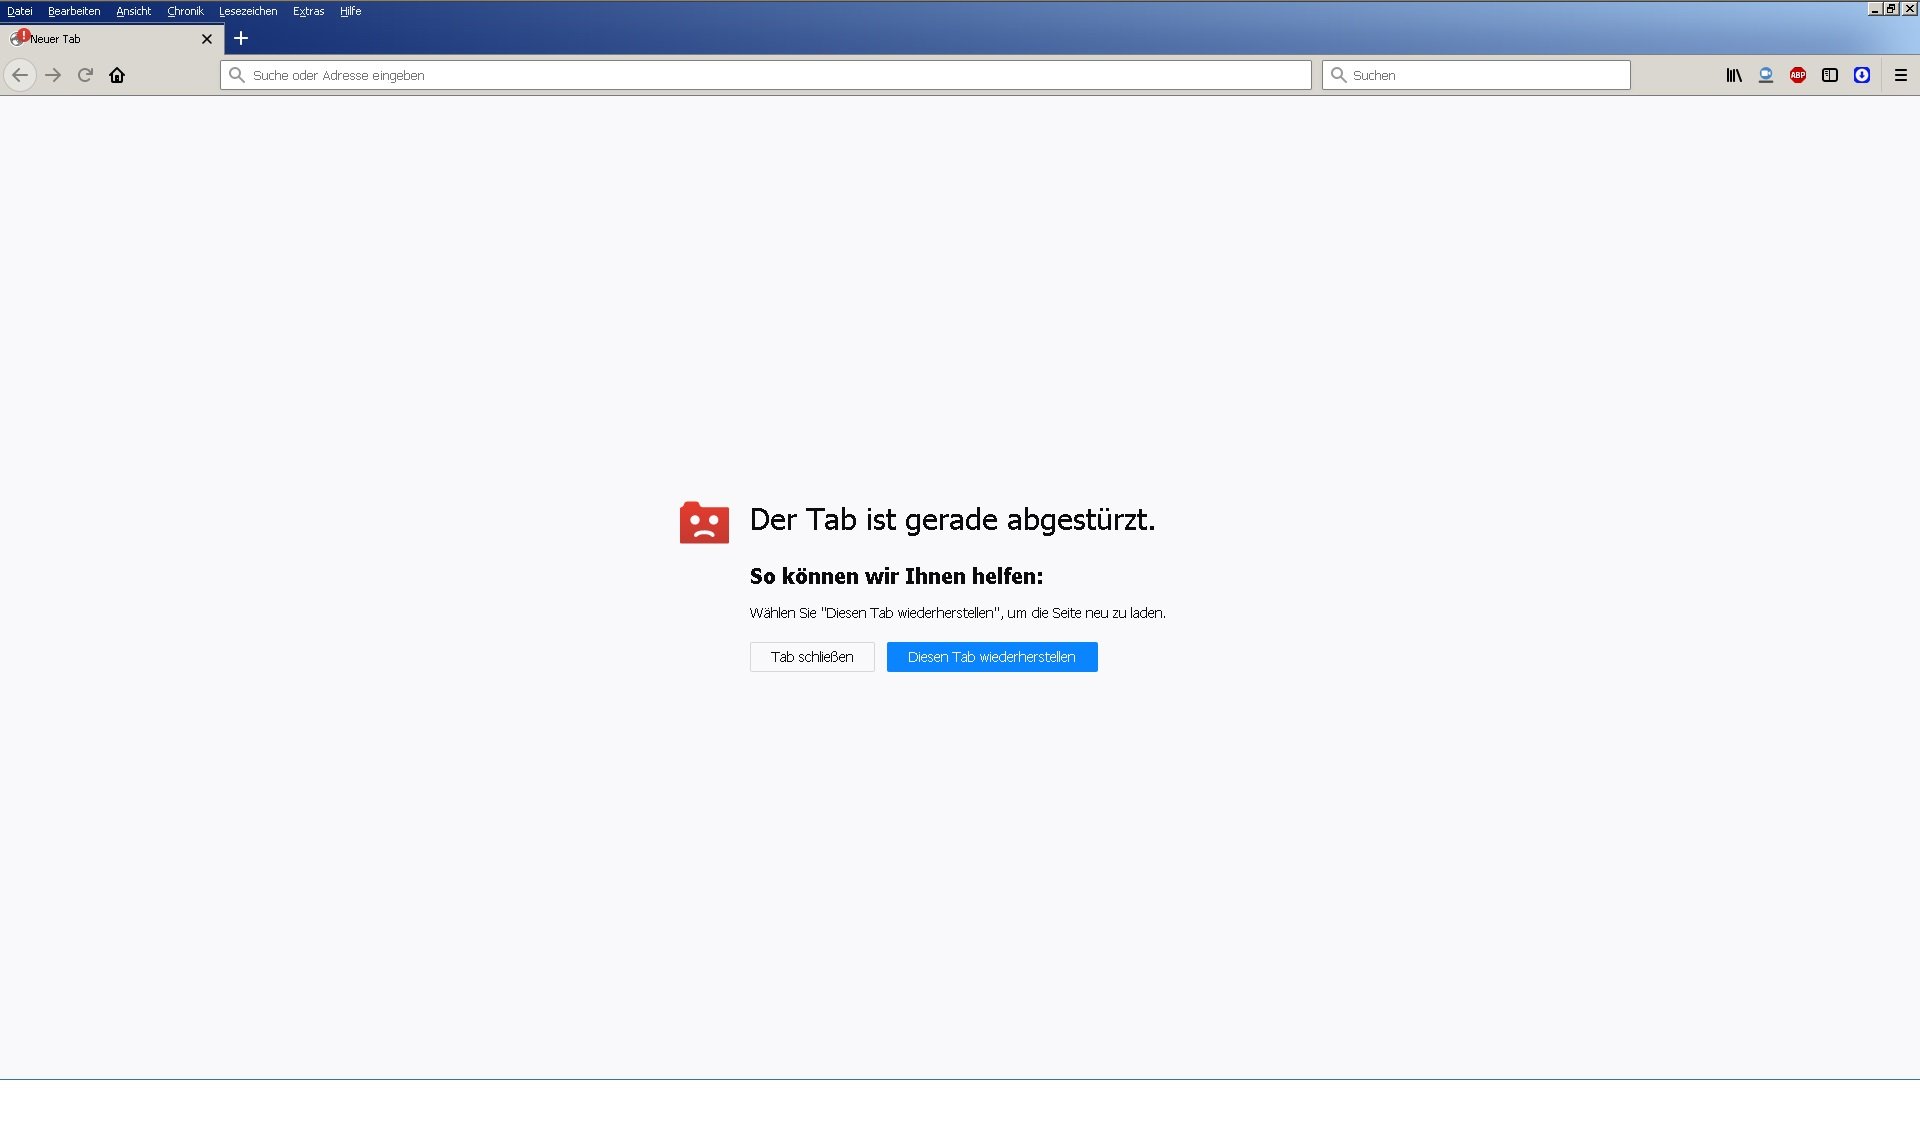The image size is (1920, 1126).
Task: Click Diesen Tab wiederherstellen button
Action: click(991, 657)
